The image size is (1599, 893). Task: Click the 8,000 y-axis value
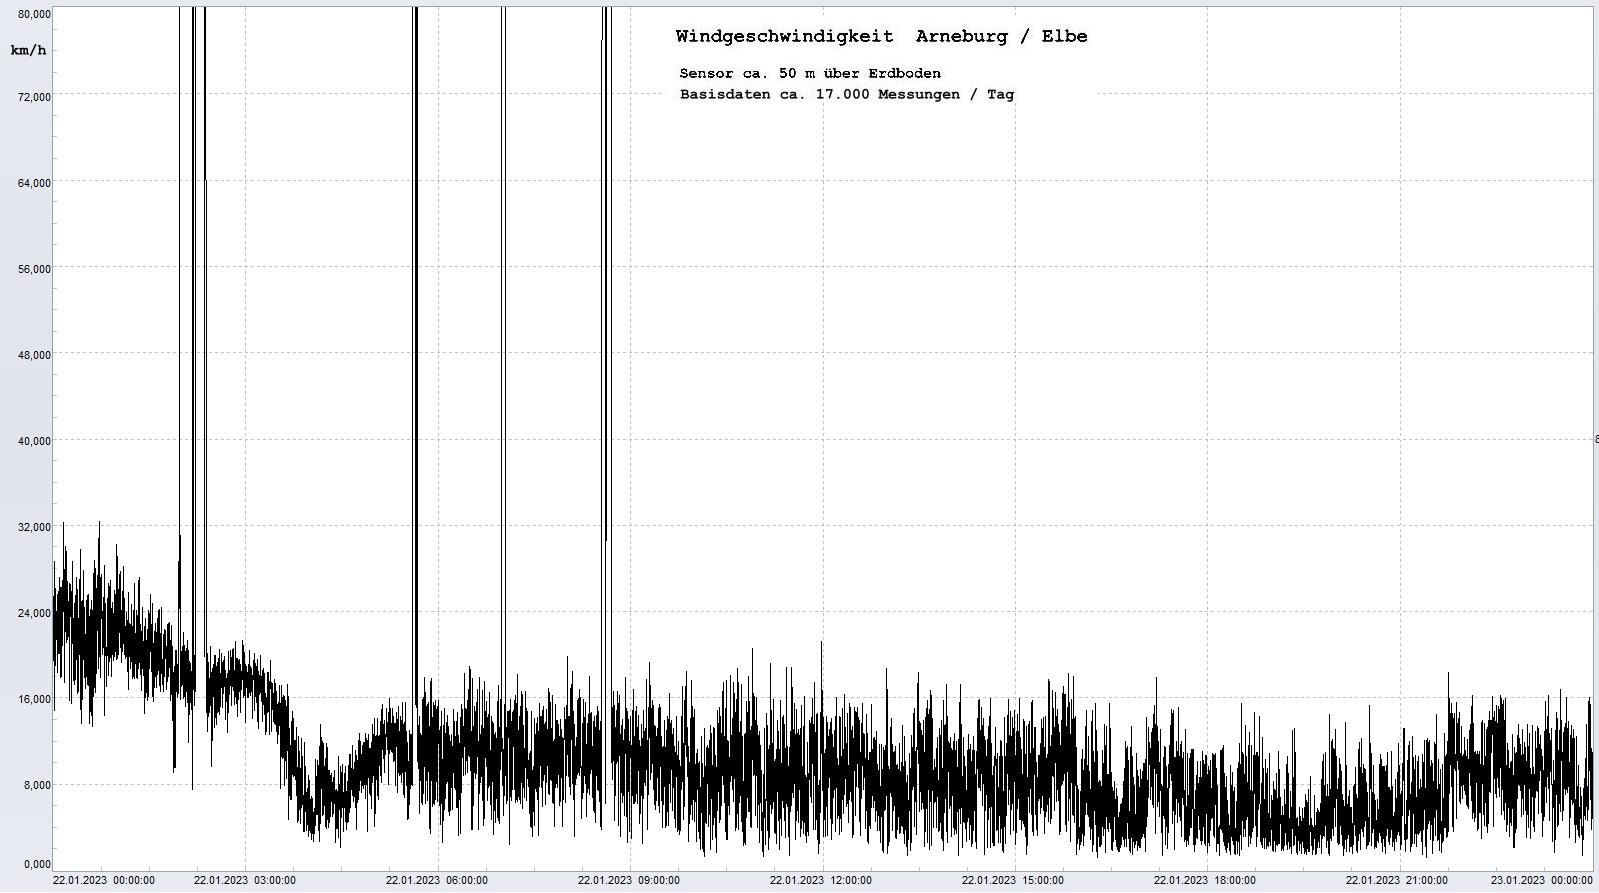(x=37, y=785)
